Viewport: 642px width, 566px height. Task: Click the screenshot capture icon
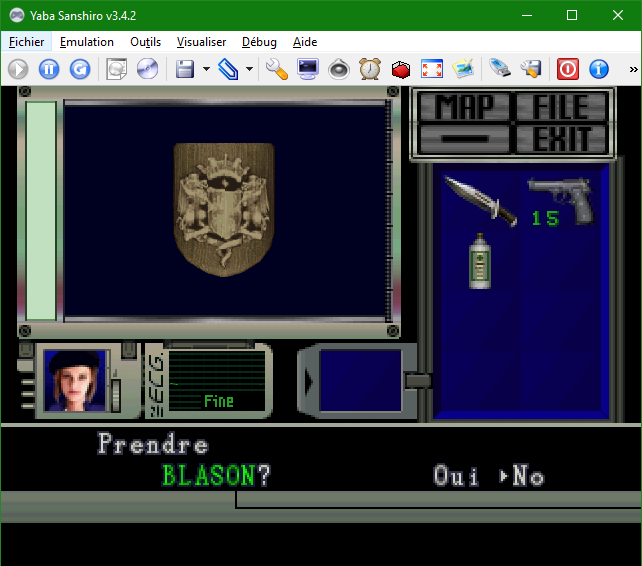point(117,69)
